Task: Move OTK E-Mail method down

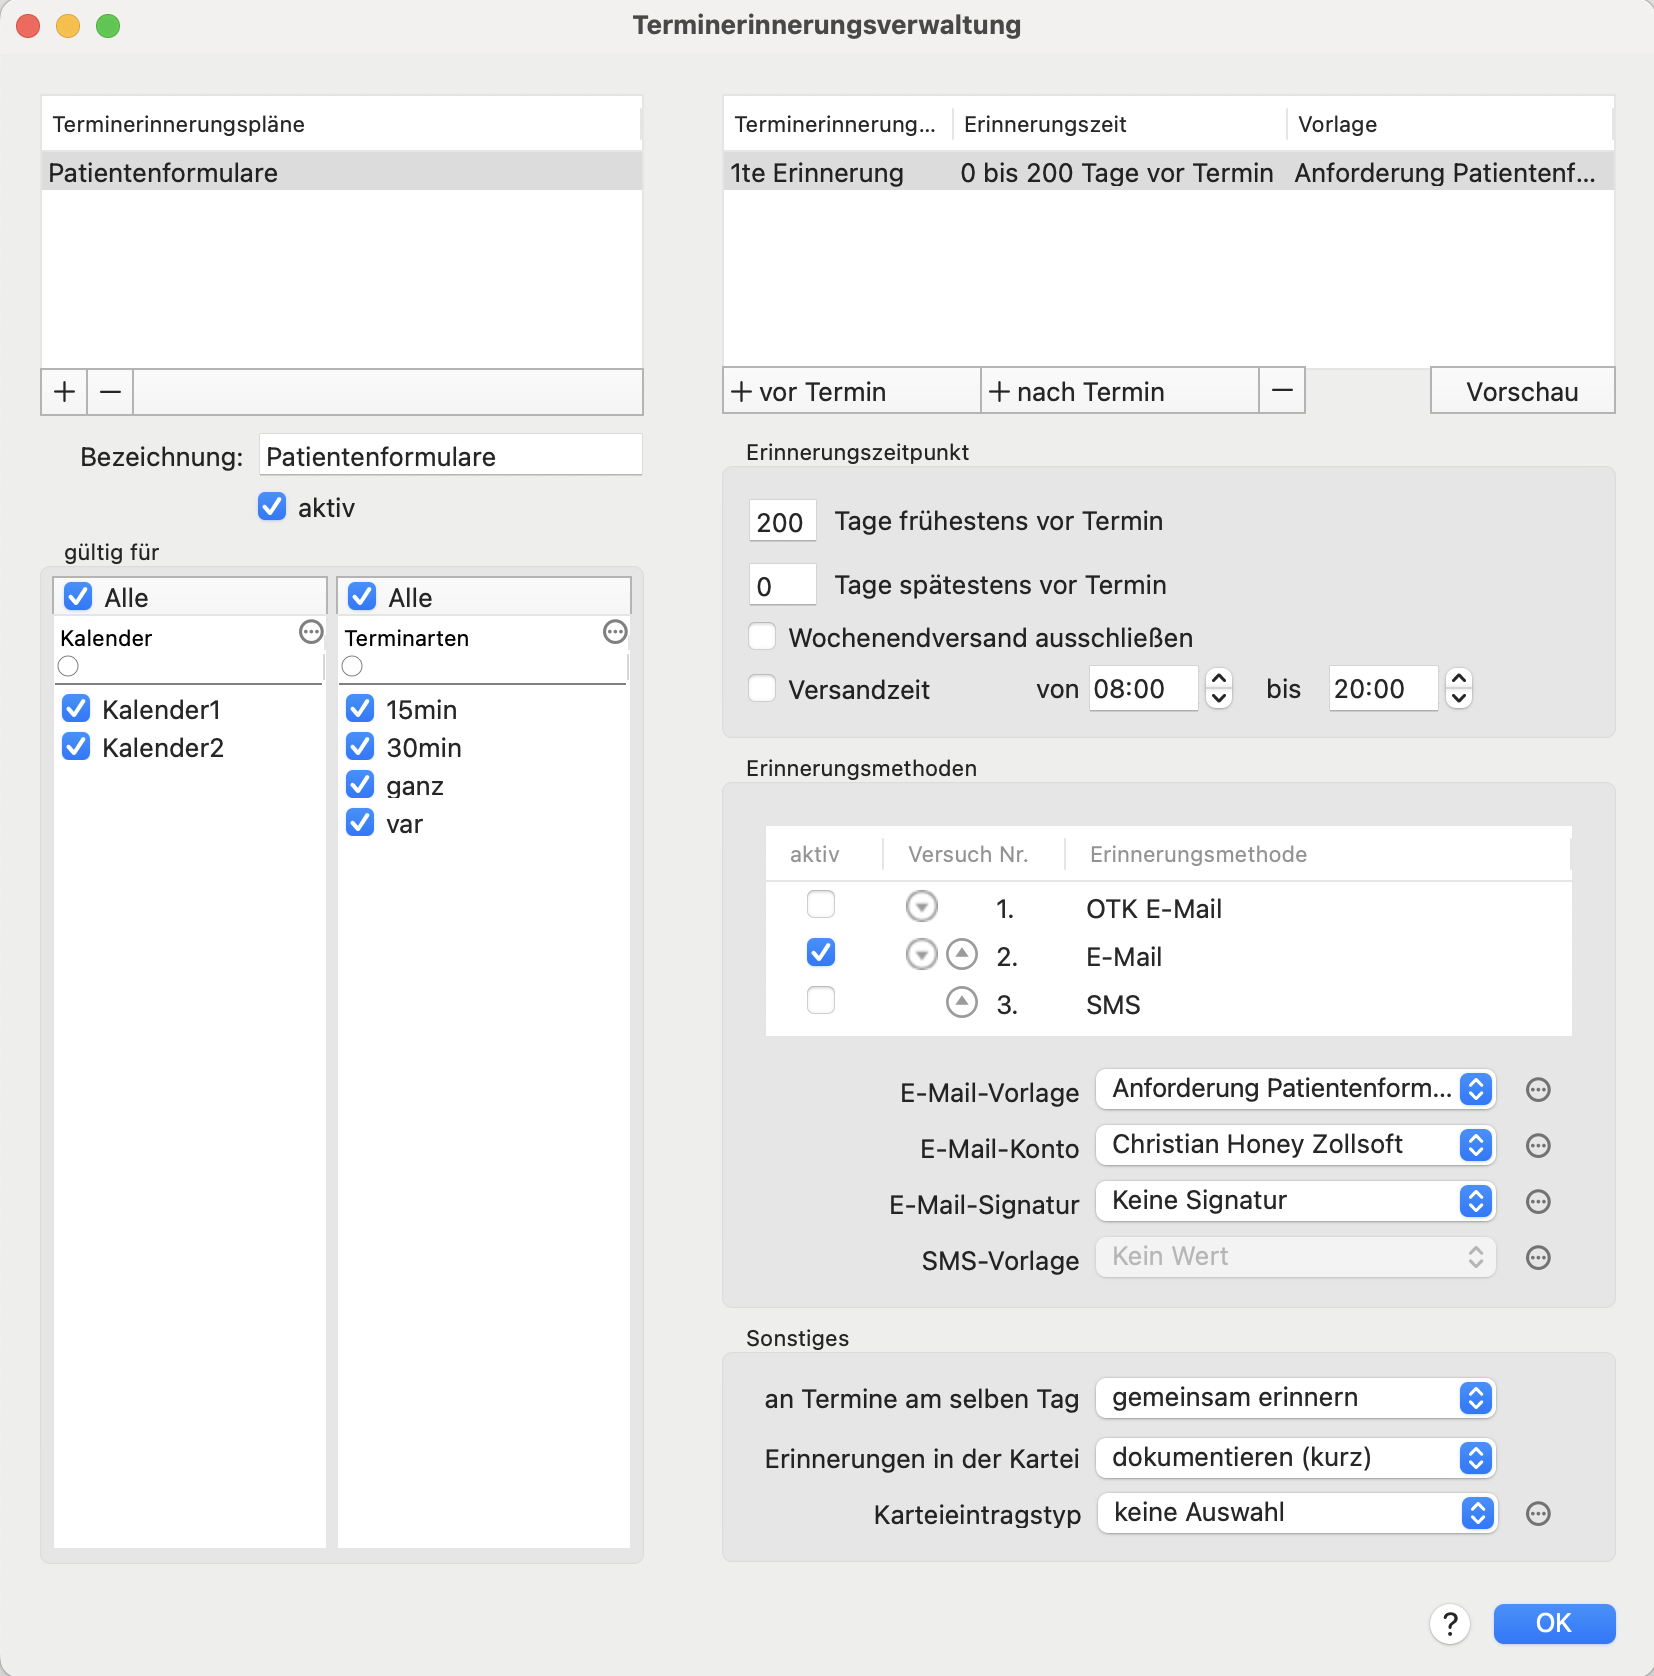Action: (921, 907)
